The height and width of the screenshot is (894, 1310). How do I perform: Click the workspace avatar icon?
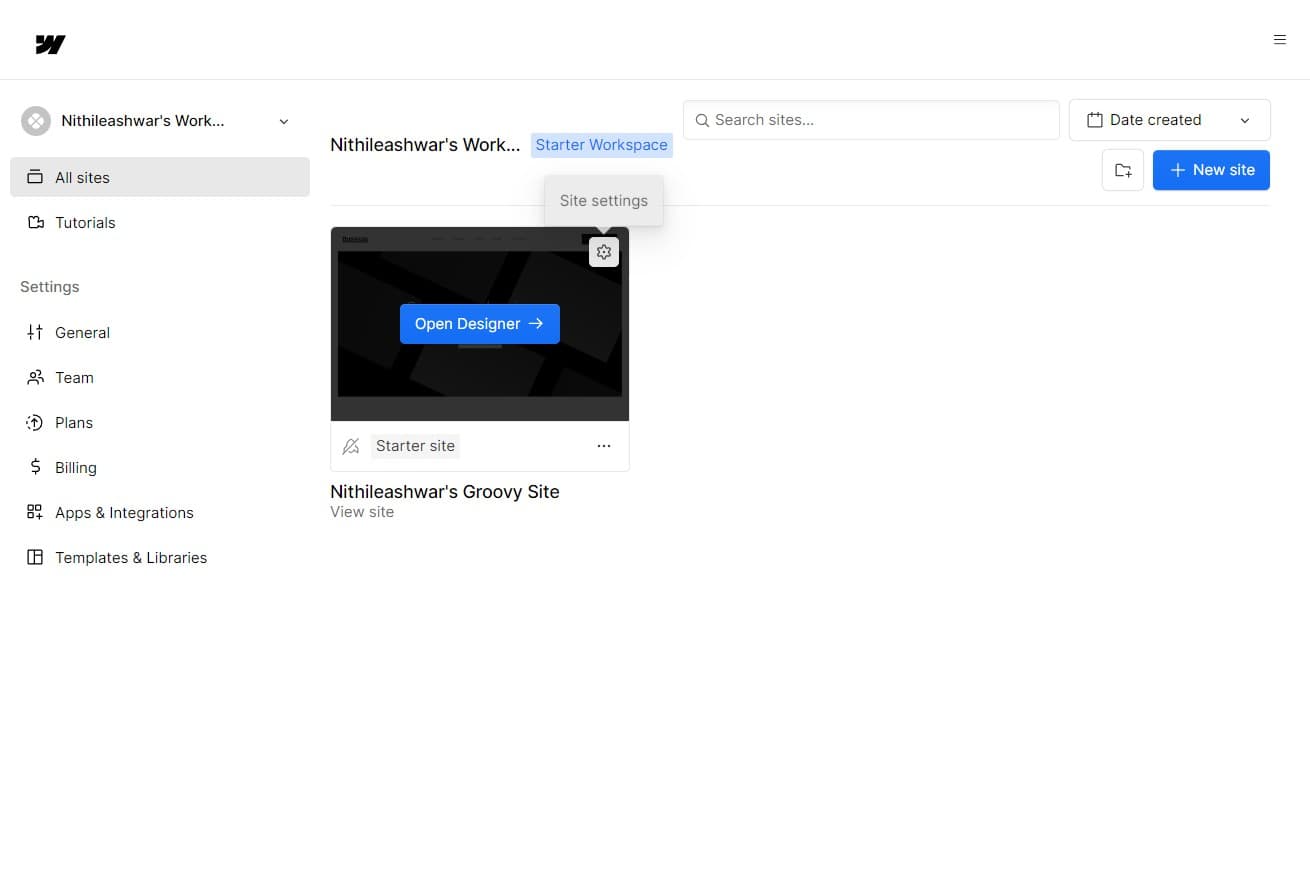36,121
